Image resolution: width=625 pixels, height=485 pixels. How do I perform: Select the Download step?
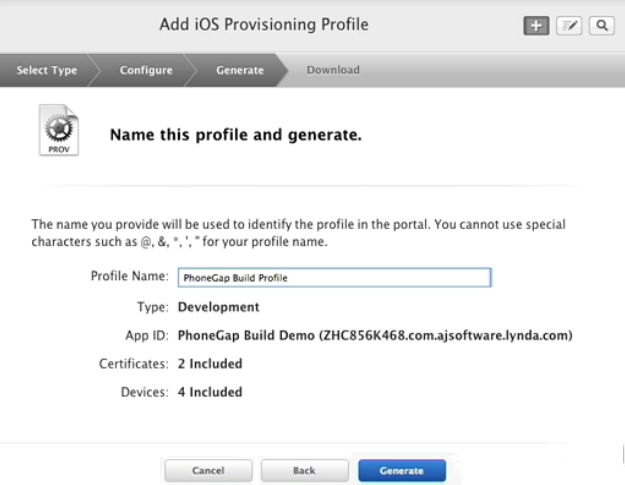coord(333,70)
